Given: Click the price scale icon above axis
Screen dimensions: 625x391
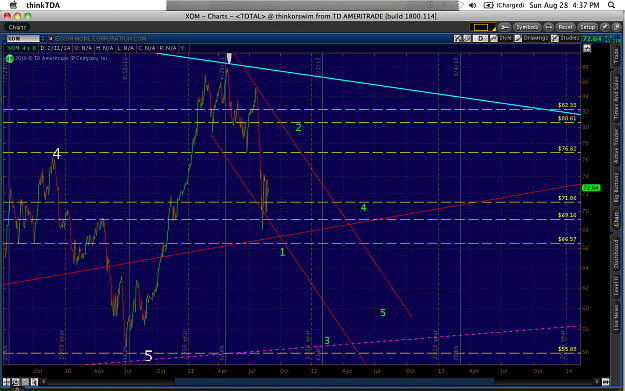Looking at the screenshot, I should point(587,48).
